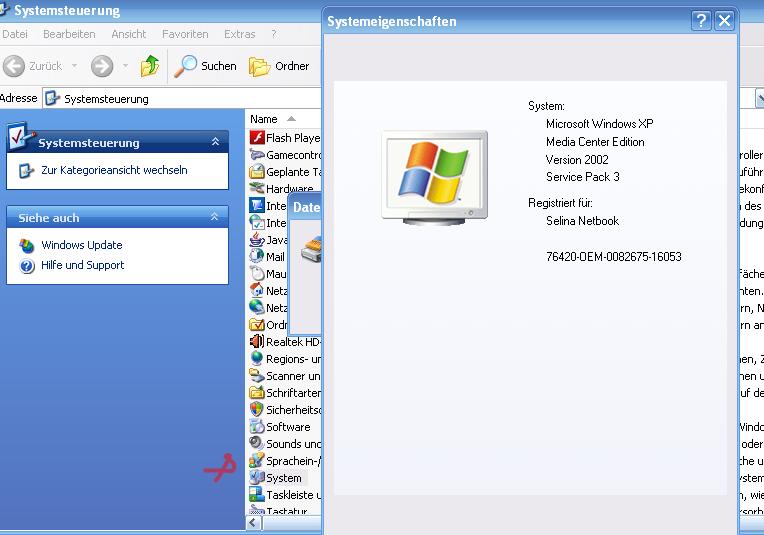Click the Hilfe und Support question icon
The height and width of the screenshot is (535, 764).
27,266
